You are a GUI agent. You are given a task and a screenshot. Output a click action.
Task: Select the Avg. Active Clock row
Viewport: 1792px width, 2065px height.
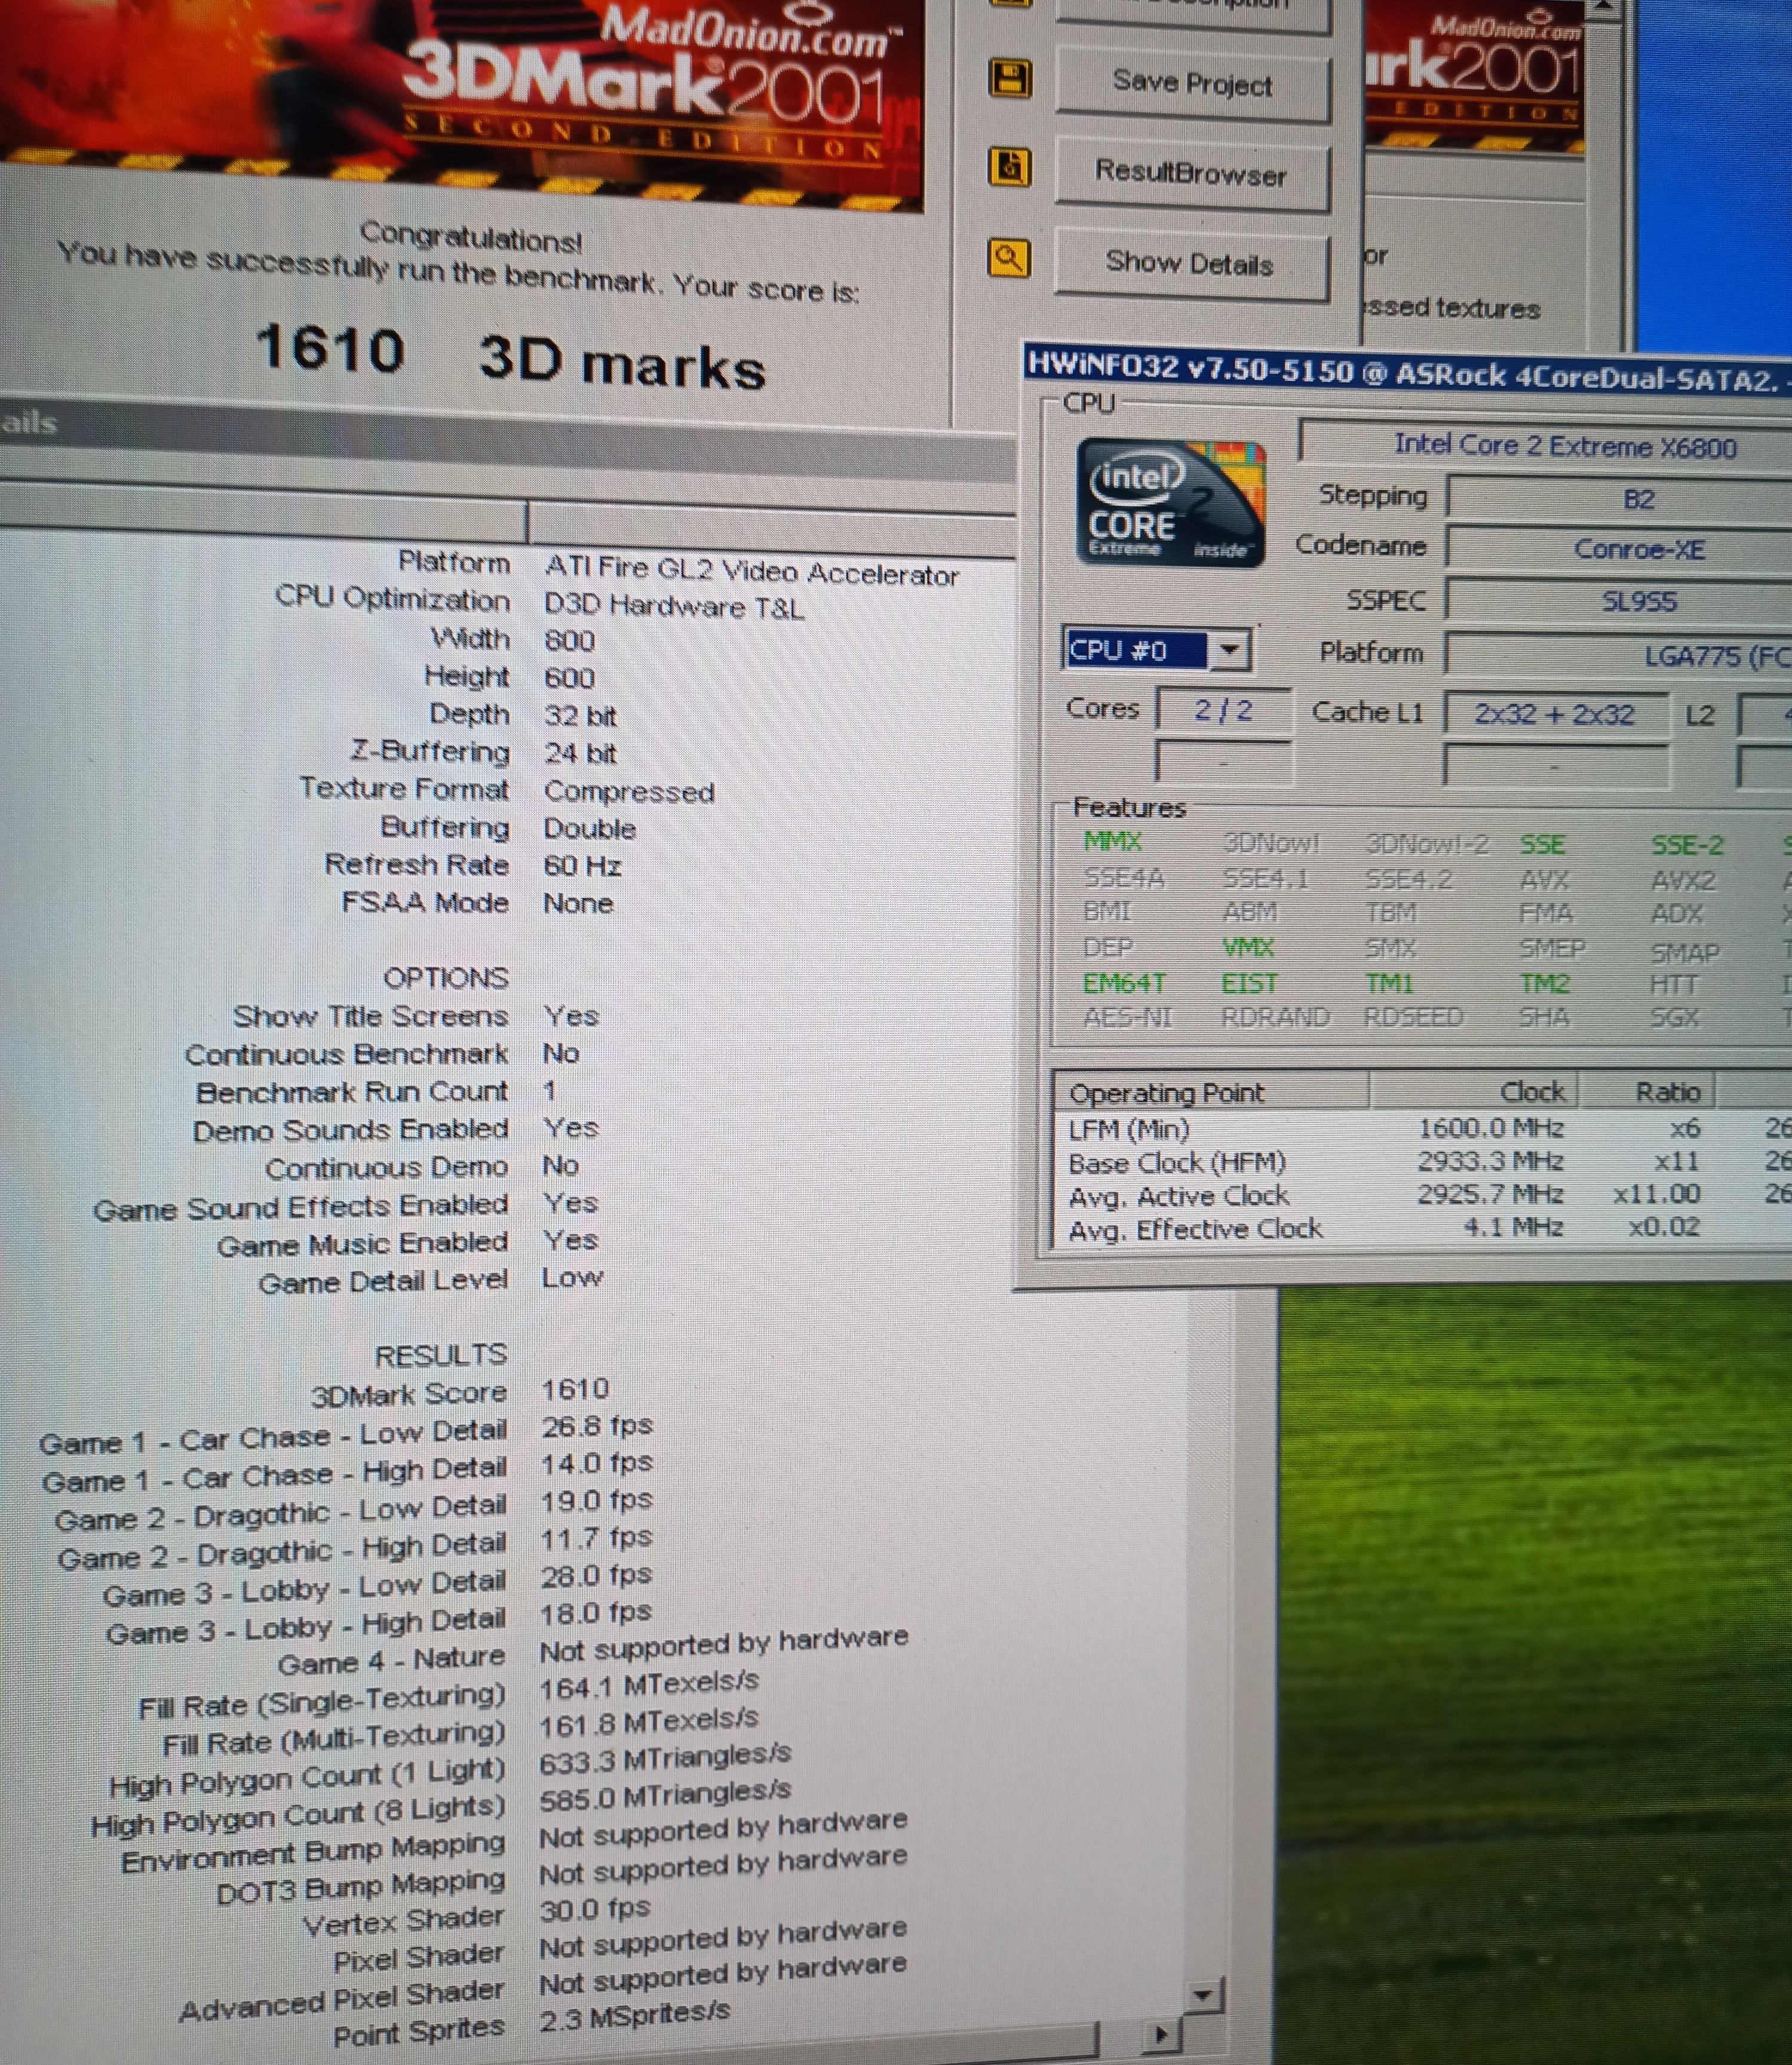coord(1424,1195)
